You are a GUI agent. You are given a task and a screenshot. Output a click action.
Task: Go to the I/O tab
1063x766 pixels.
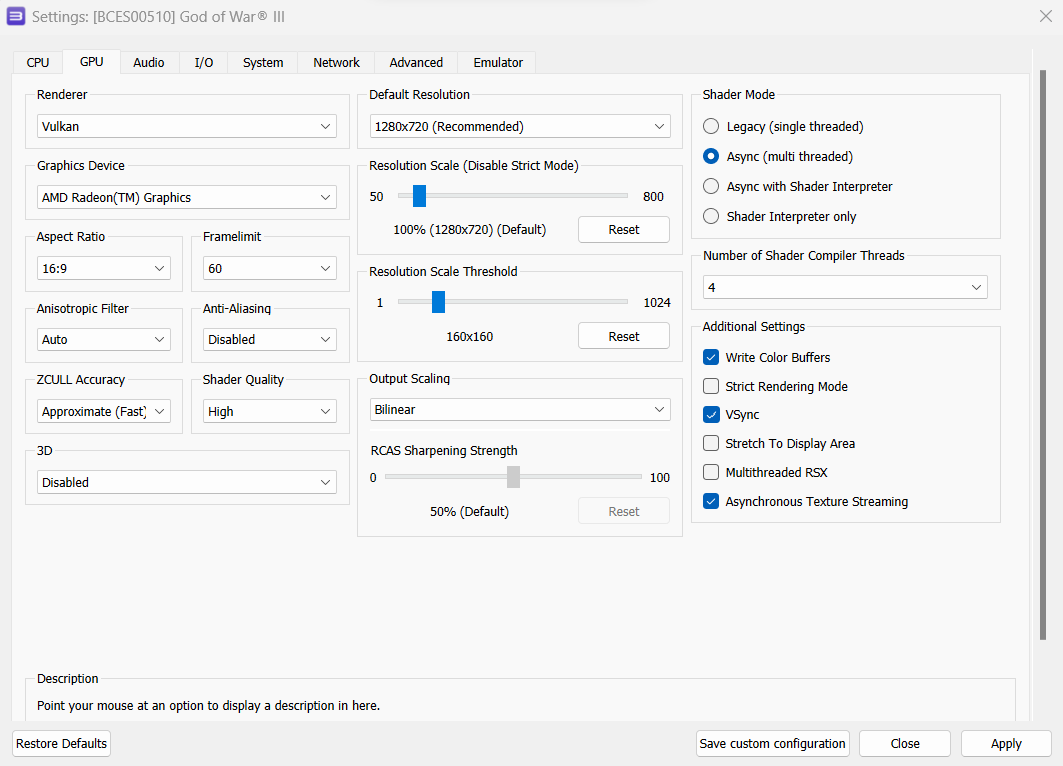click(x=203, y=62)
